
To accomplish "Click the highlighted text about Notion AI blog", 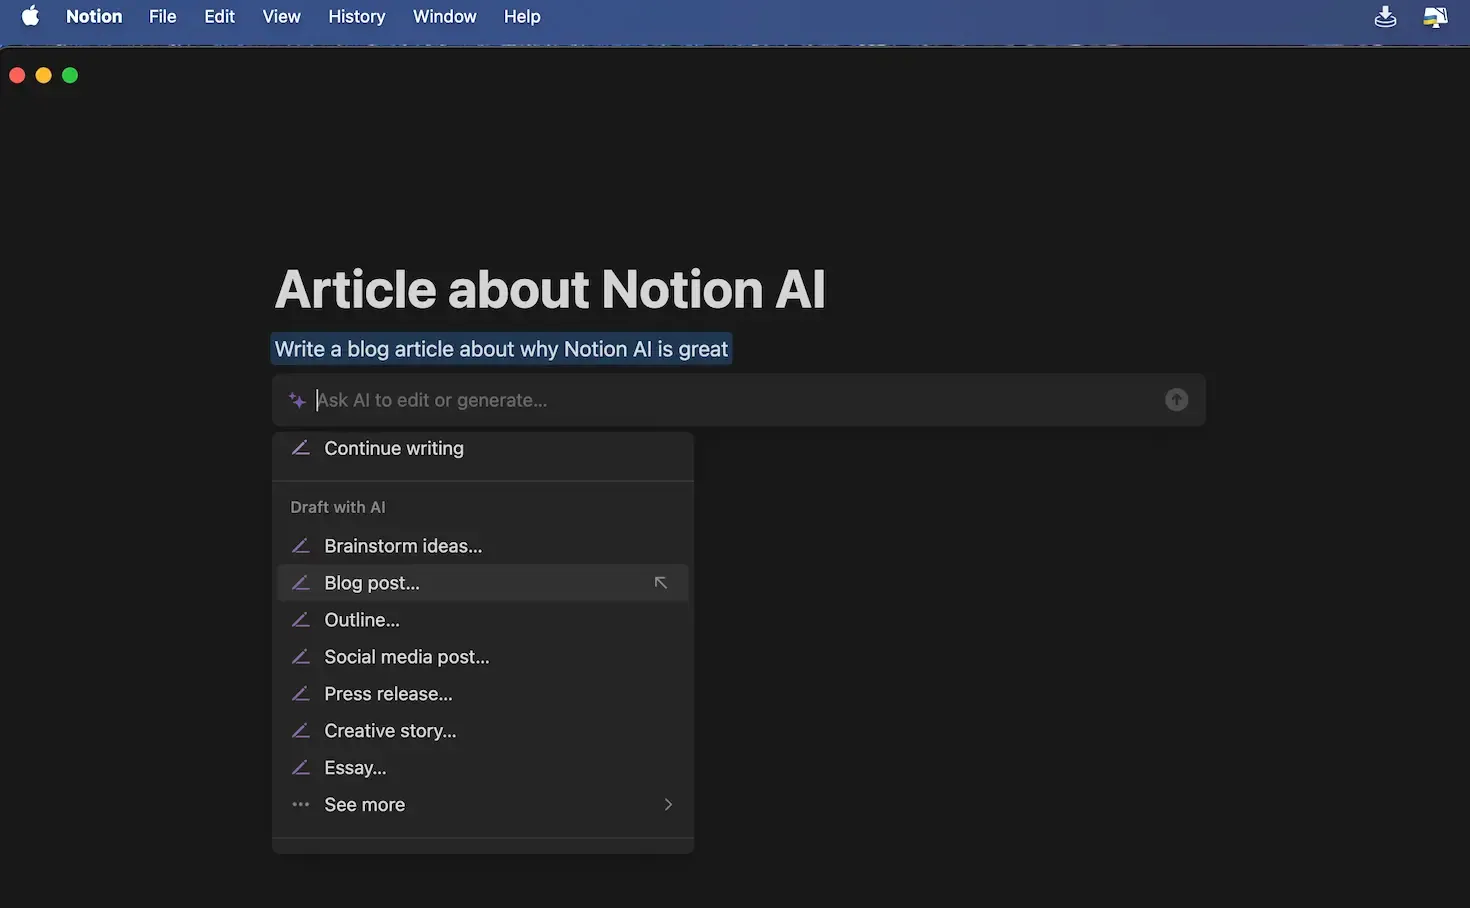I will [501, 349].
